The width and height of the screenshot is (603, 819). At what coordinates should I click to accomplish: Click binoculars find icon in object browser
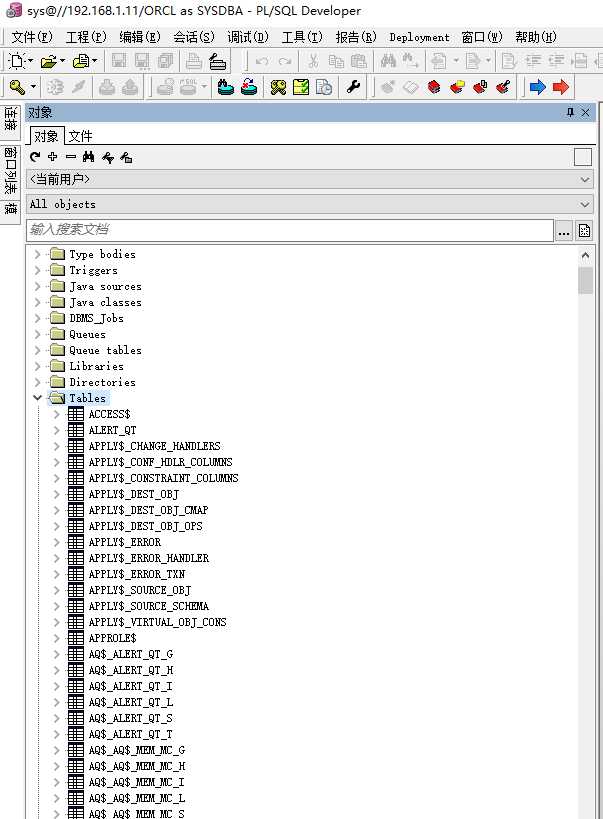pos(89,157)
